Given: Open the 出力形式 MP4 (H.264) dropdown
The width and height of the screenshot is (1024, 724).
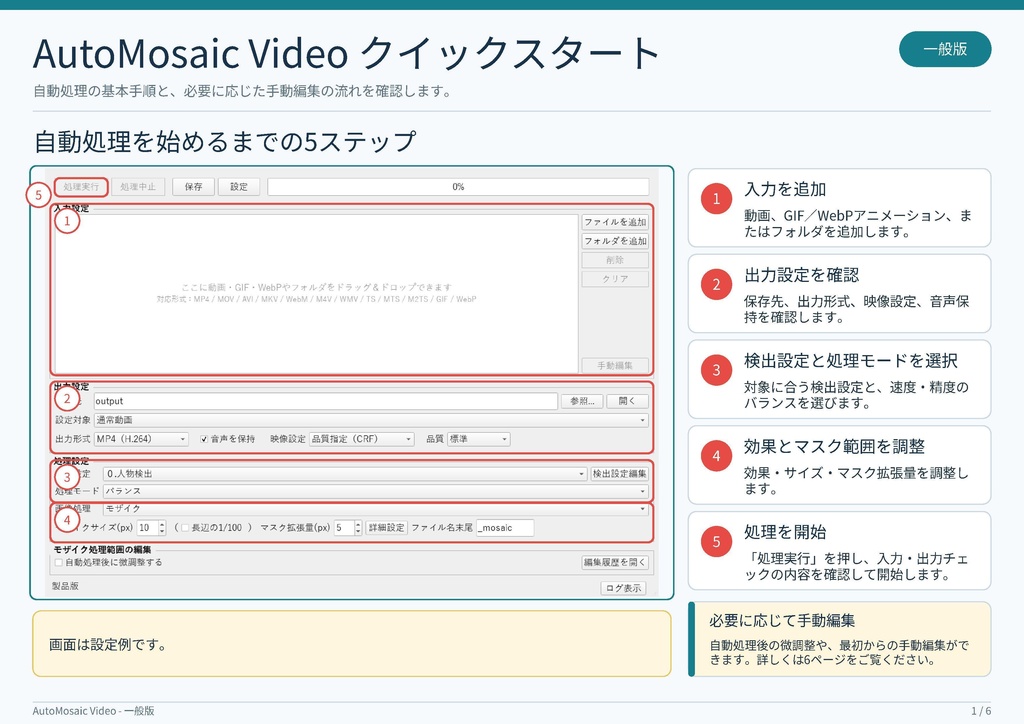Looking at the screenshot, I should (141, 439).
